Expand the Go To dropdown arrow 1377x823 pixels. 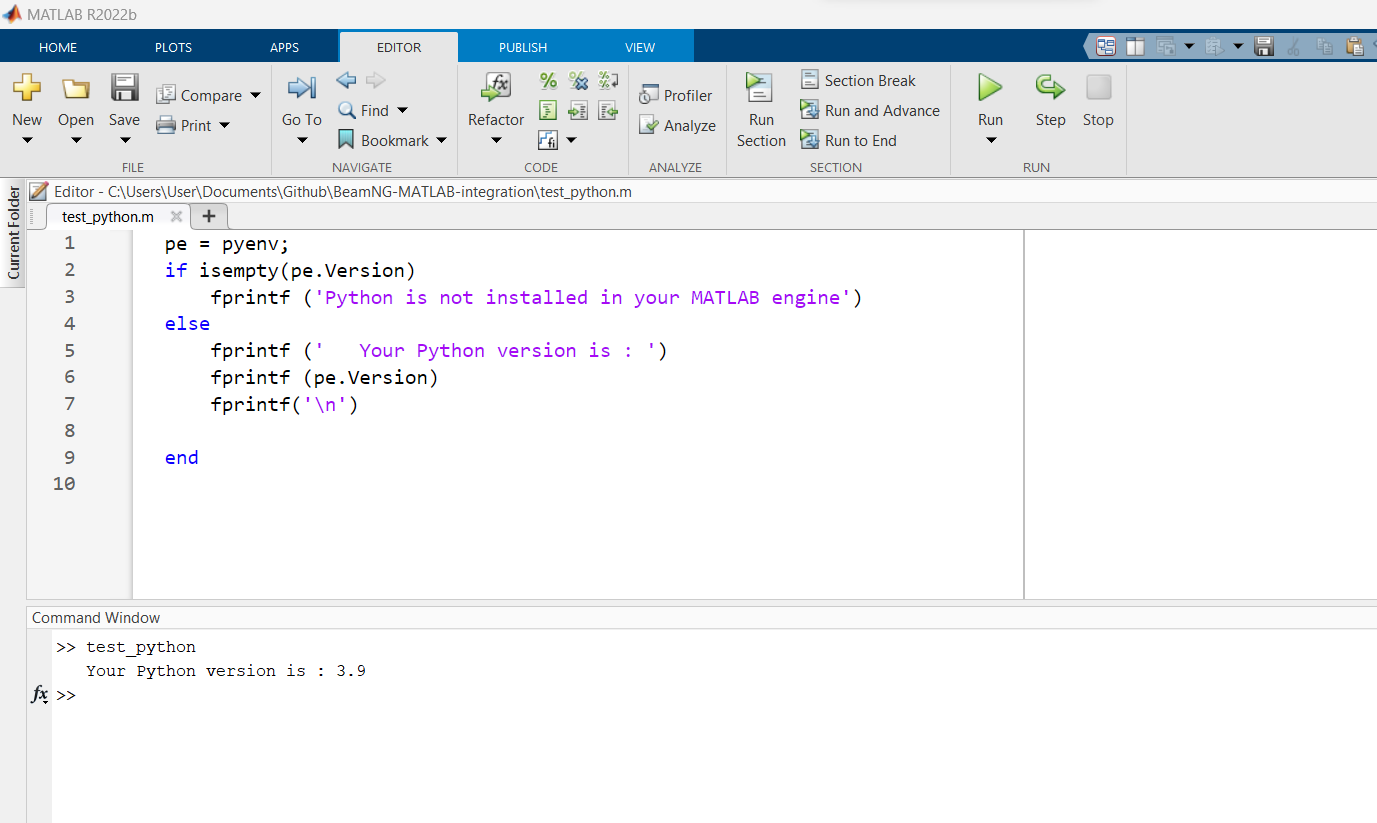pyautogui.click(x=302, y=140)
